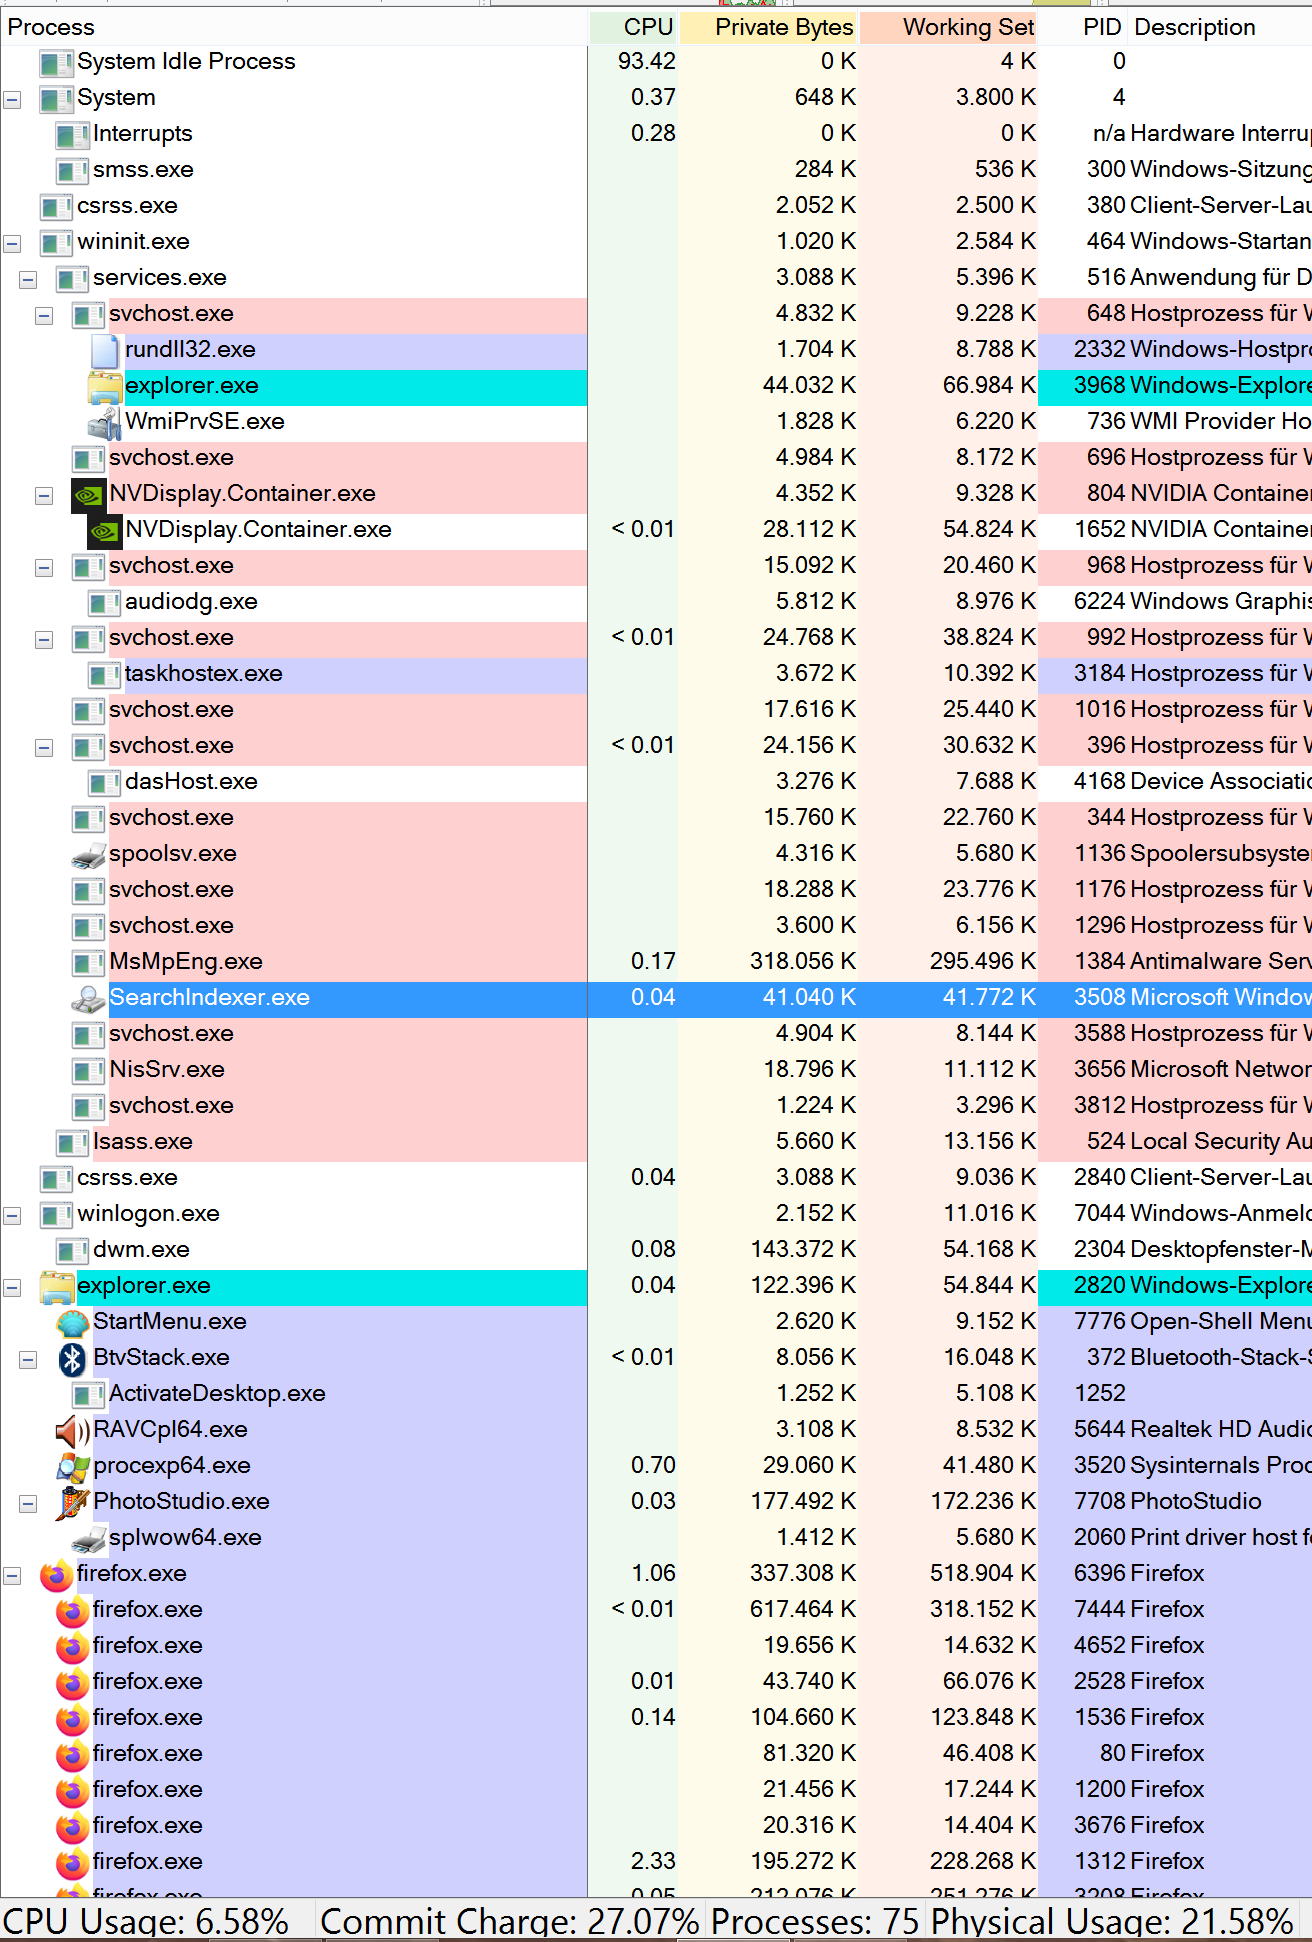Click the 518.904 K working set value
The image size is (1312, 1942).
pyautogui.click(x=983, y=1574)
